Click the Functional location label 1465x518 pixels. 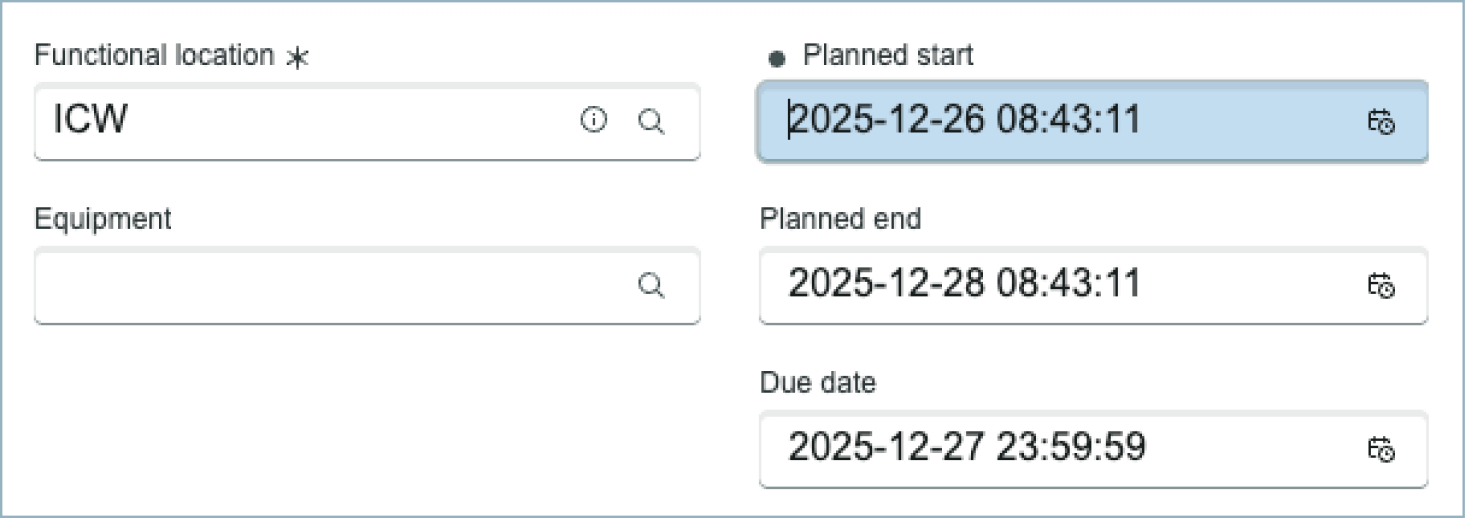tap(154, 55)
